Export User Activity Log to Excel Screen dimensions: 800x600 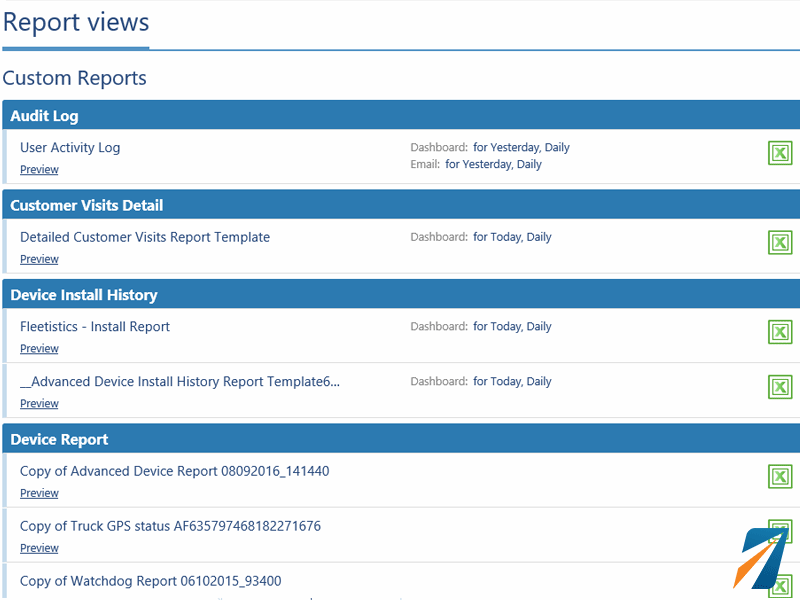(780, 154)
